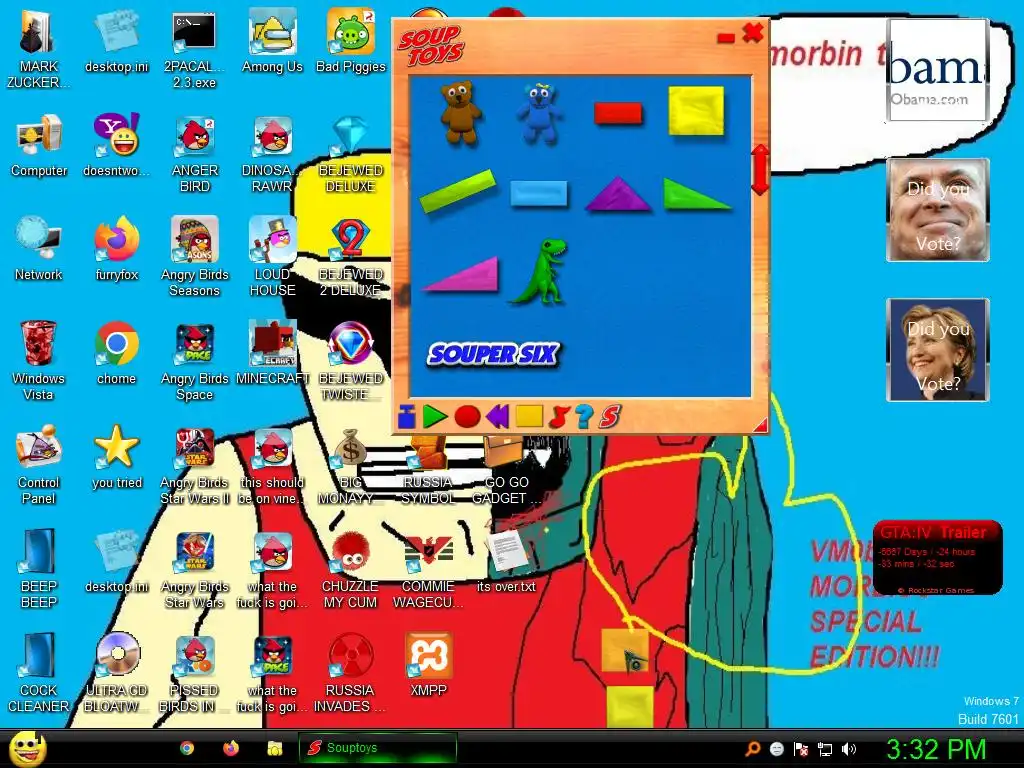Viewport: 1024px width, 768px height.
Task: Click the yellow stop square button
Action: coord(529,416)
